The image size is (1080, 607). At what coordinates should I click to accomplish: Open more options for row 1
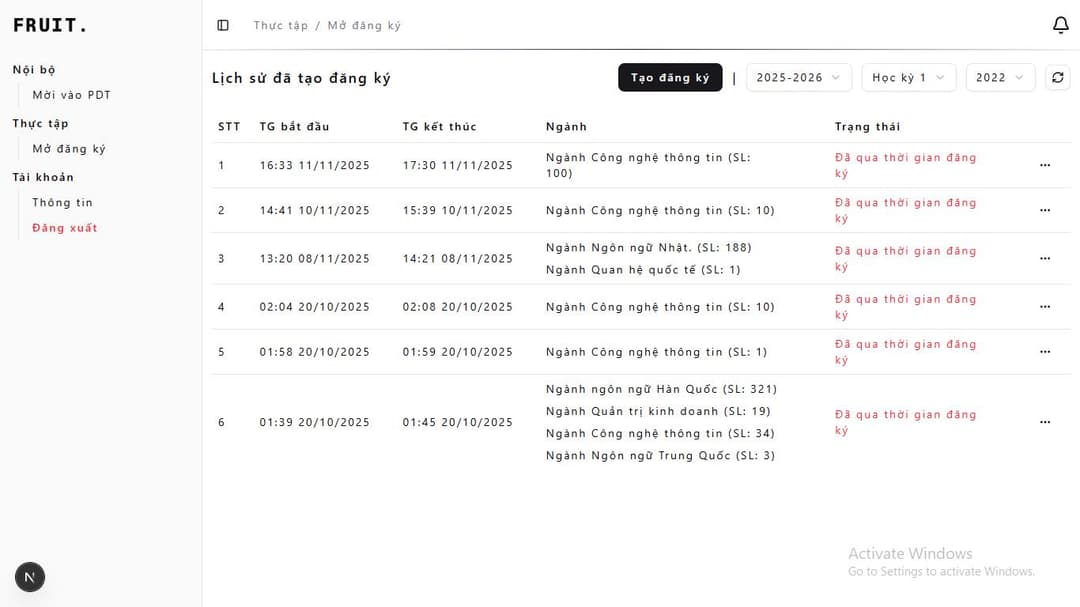(x=1045, y=166)
